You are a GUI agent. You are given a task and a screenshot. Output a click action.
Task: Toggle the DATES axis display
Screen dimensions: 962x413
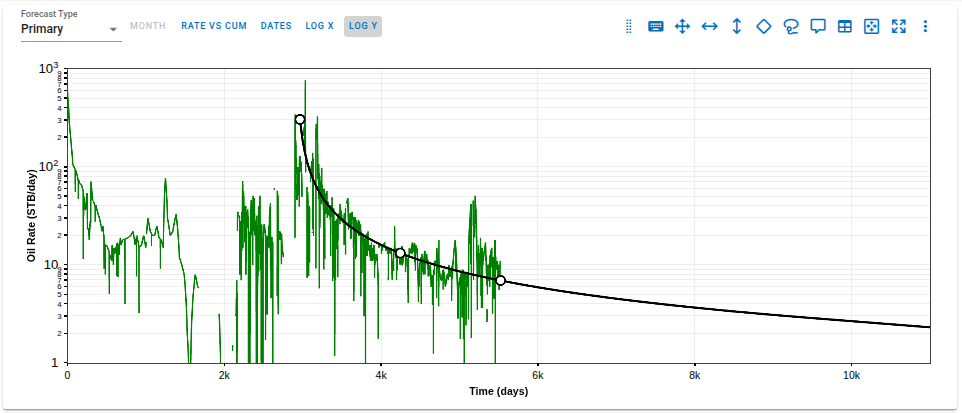(276, 26)
